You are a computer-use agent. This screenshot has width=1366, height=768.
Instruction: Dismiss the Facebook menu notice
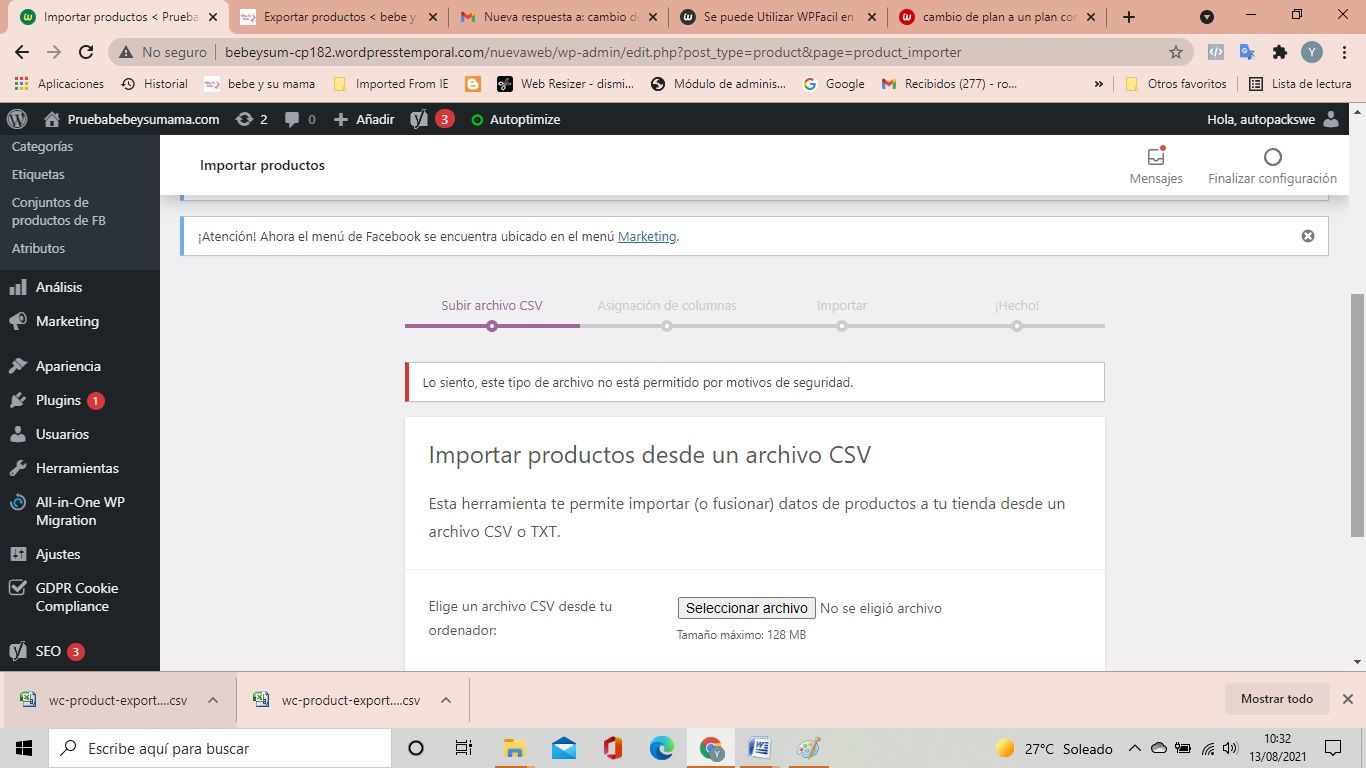pos(1307,236)
